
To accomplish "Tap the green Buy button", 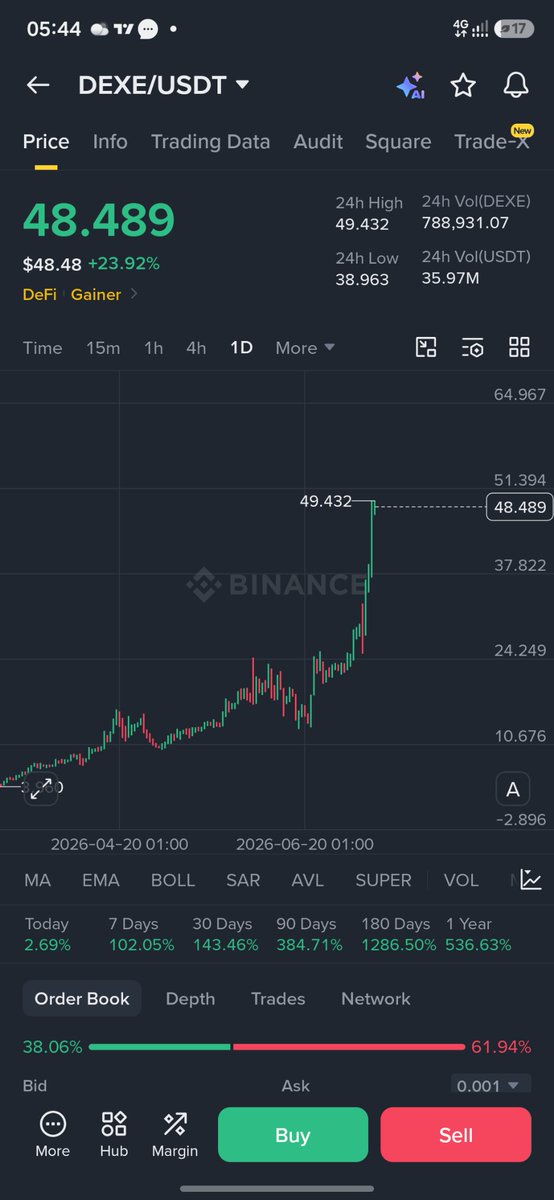I will point(293,1135).
